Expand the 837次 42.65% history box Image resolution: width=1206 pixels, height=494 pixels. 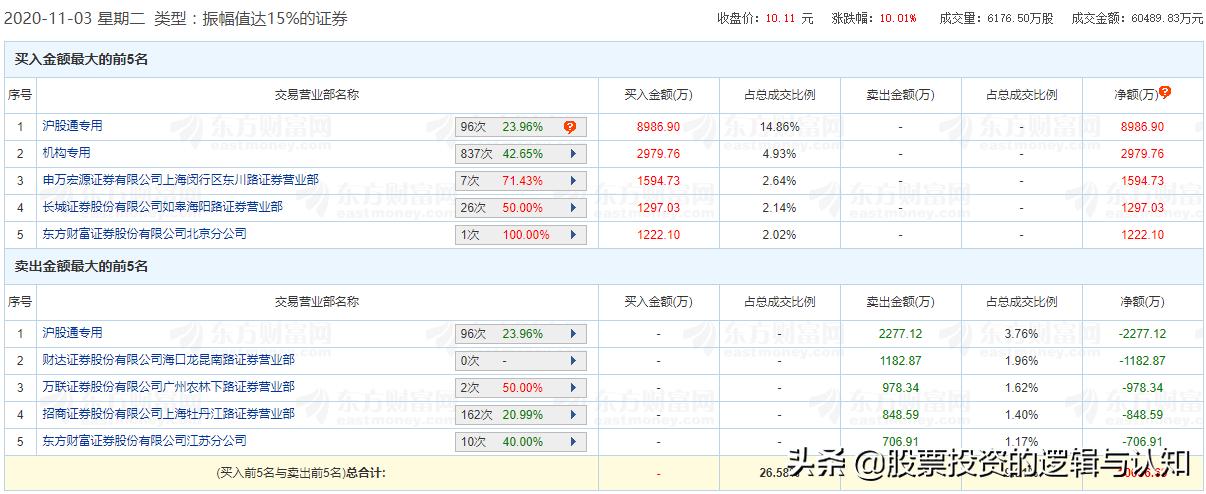click(x=521, y=154)
